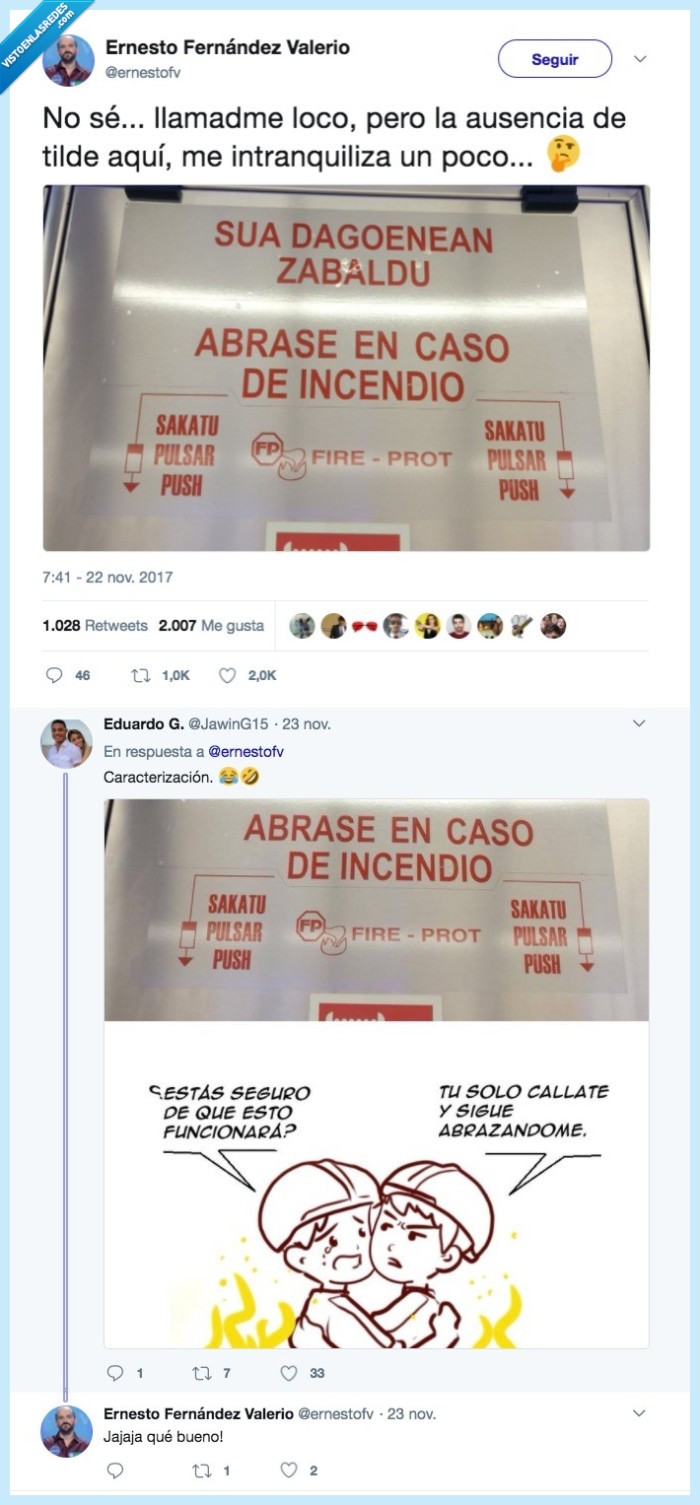700x1505 pixels.
Task: Like the main tweet showing 2,0K
Action: [x=227, y=675]
